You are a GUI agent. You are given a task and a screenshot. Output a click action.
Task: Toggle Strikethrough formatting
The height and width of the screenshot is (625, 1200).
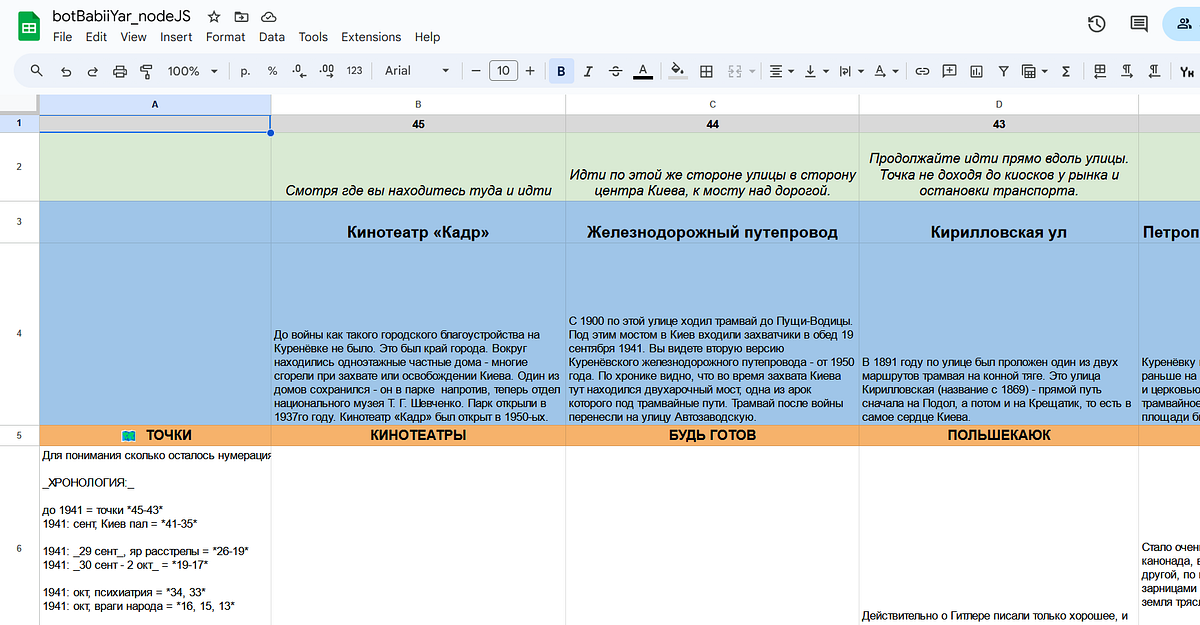click(615, 71)
